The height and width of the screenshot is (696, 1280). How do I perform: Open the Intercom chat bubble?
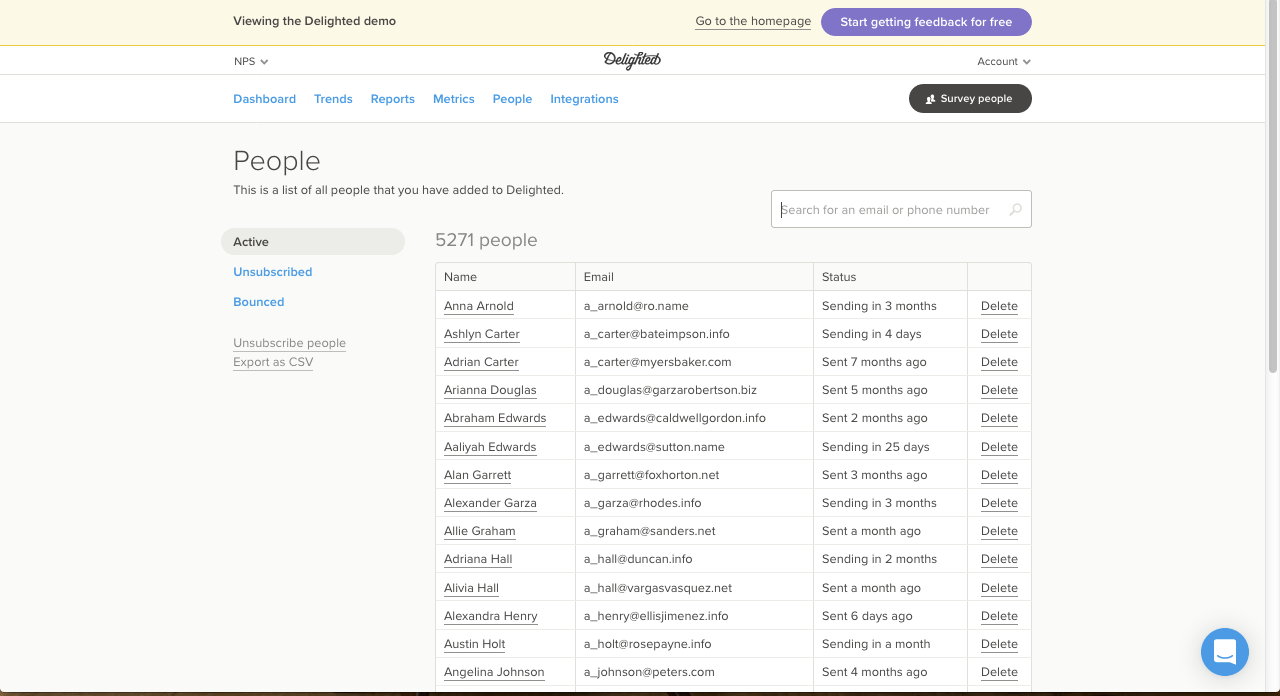tap(1225, 652)
